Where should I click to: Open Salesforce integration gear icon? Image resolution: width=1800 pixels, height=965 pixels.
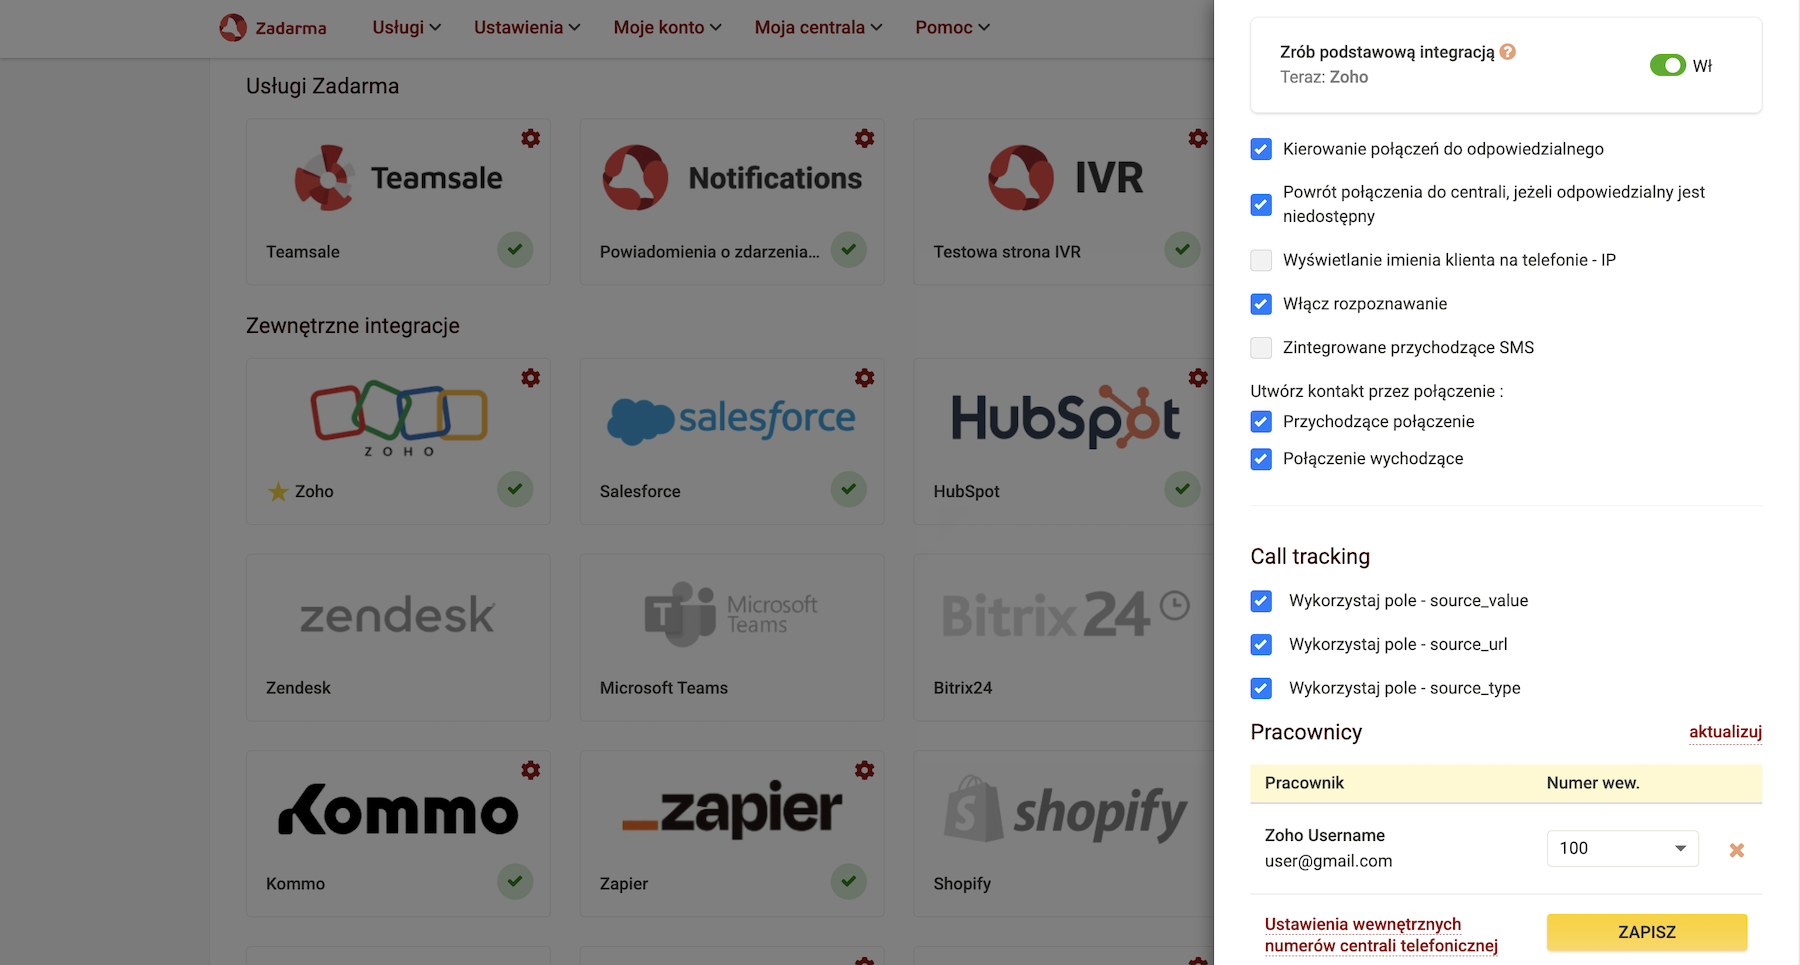[x=865, y=378]
